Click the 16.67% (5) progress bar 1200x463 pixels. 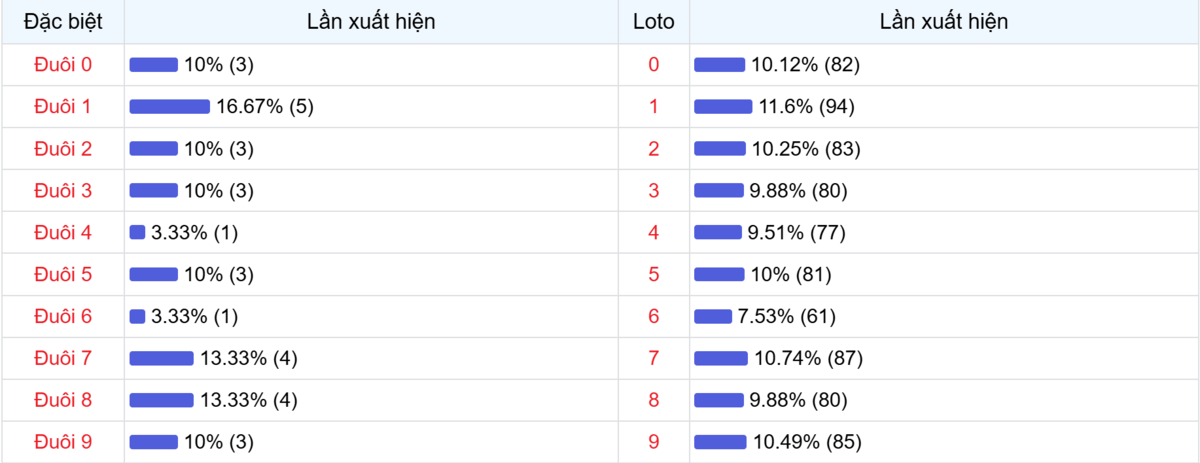pyautogui.click(x=169, y=107)
